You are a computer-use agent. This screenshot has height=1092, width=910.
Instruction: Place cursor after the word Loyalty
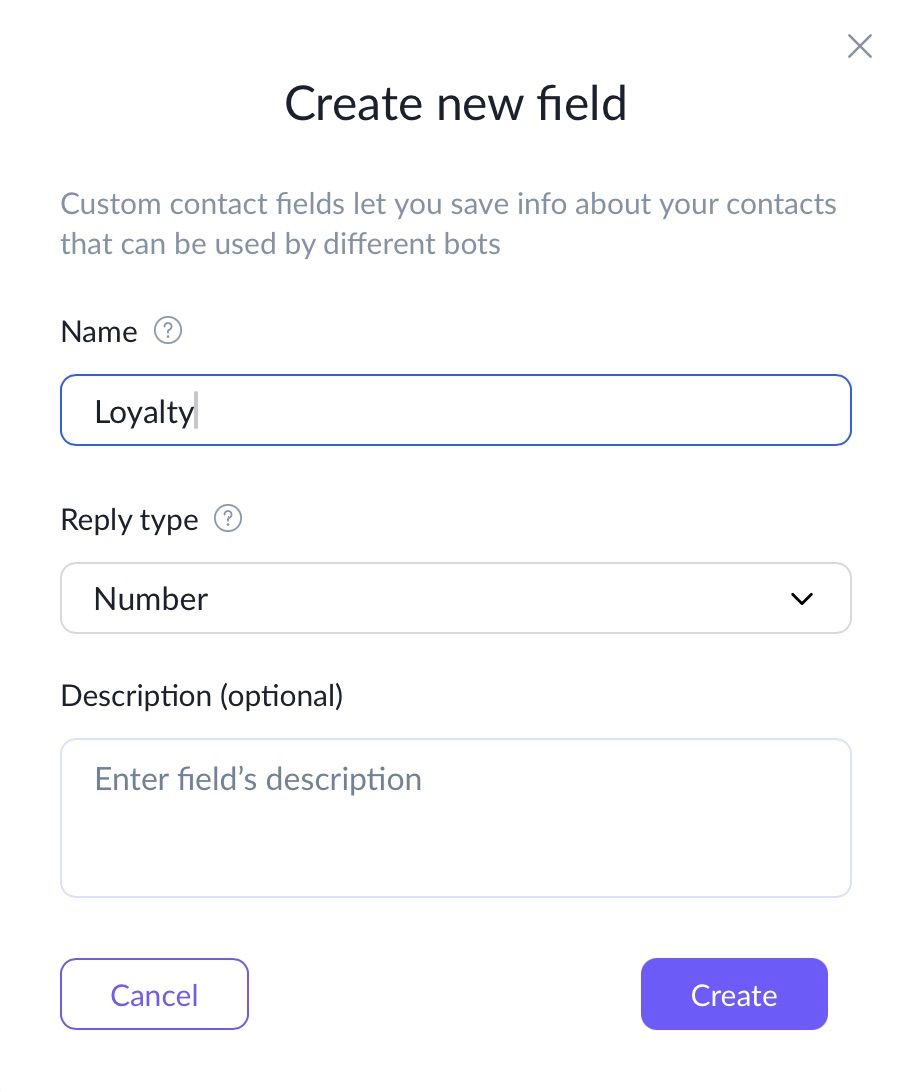[x=196, y=411]
